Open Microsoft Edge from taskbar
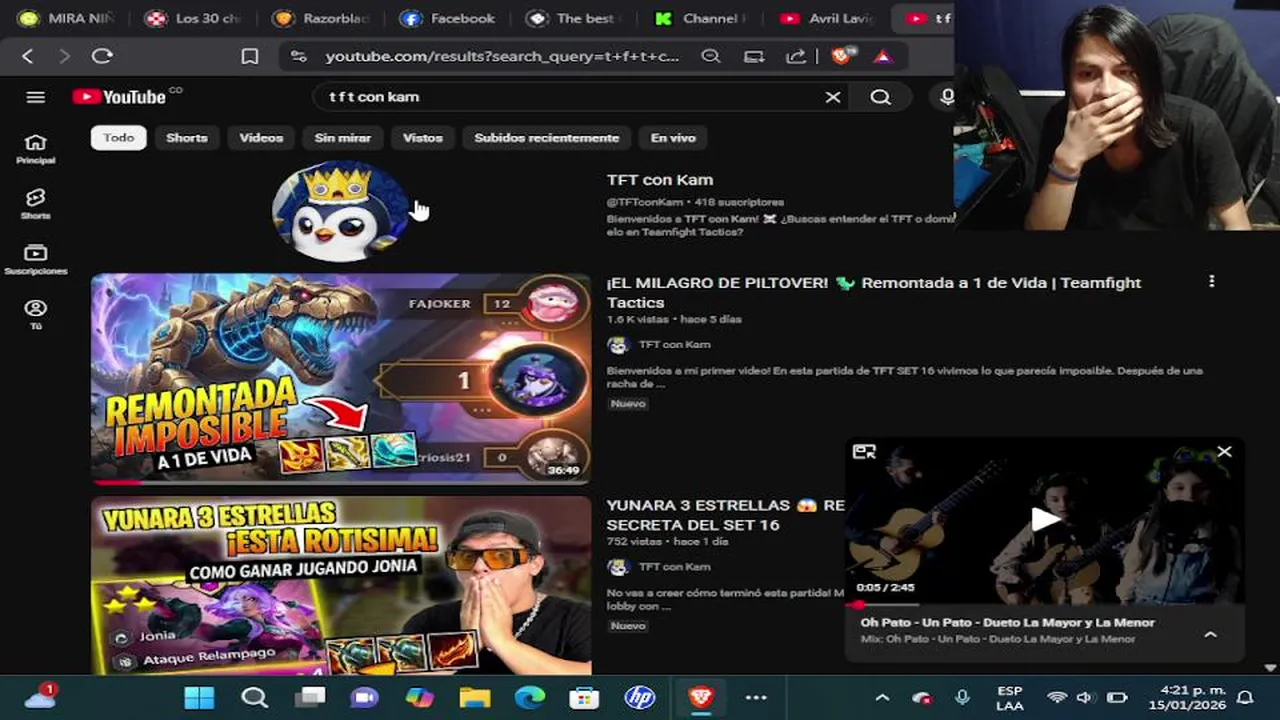The image size is (1280, 720). [x=530, y=698]
